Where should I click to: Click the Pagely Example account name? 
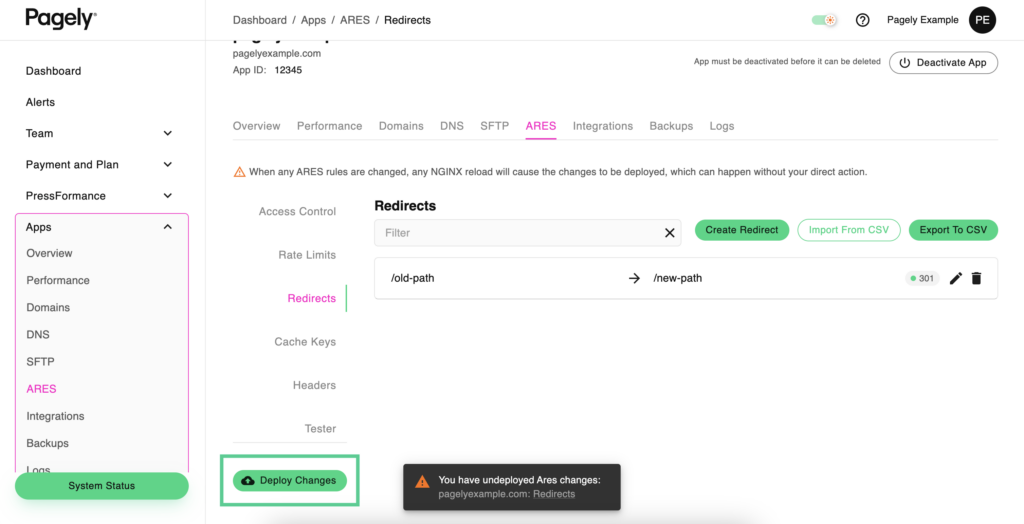tap(923, 20)
